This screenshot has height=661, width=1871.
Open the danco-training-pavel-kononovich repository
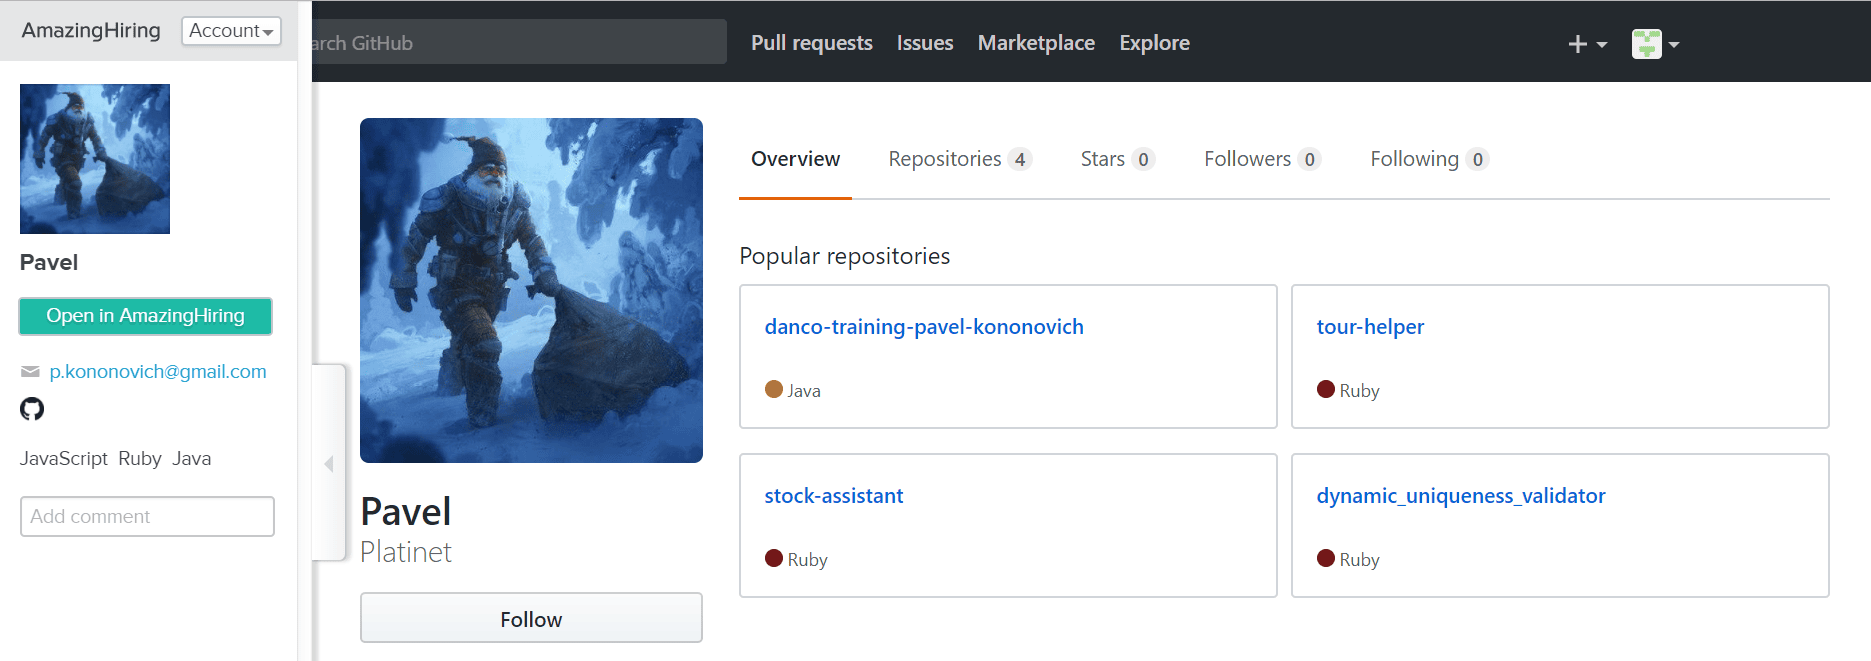pos(923,327)
